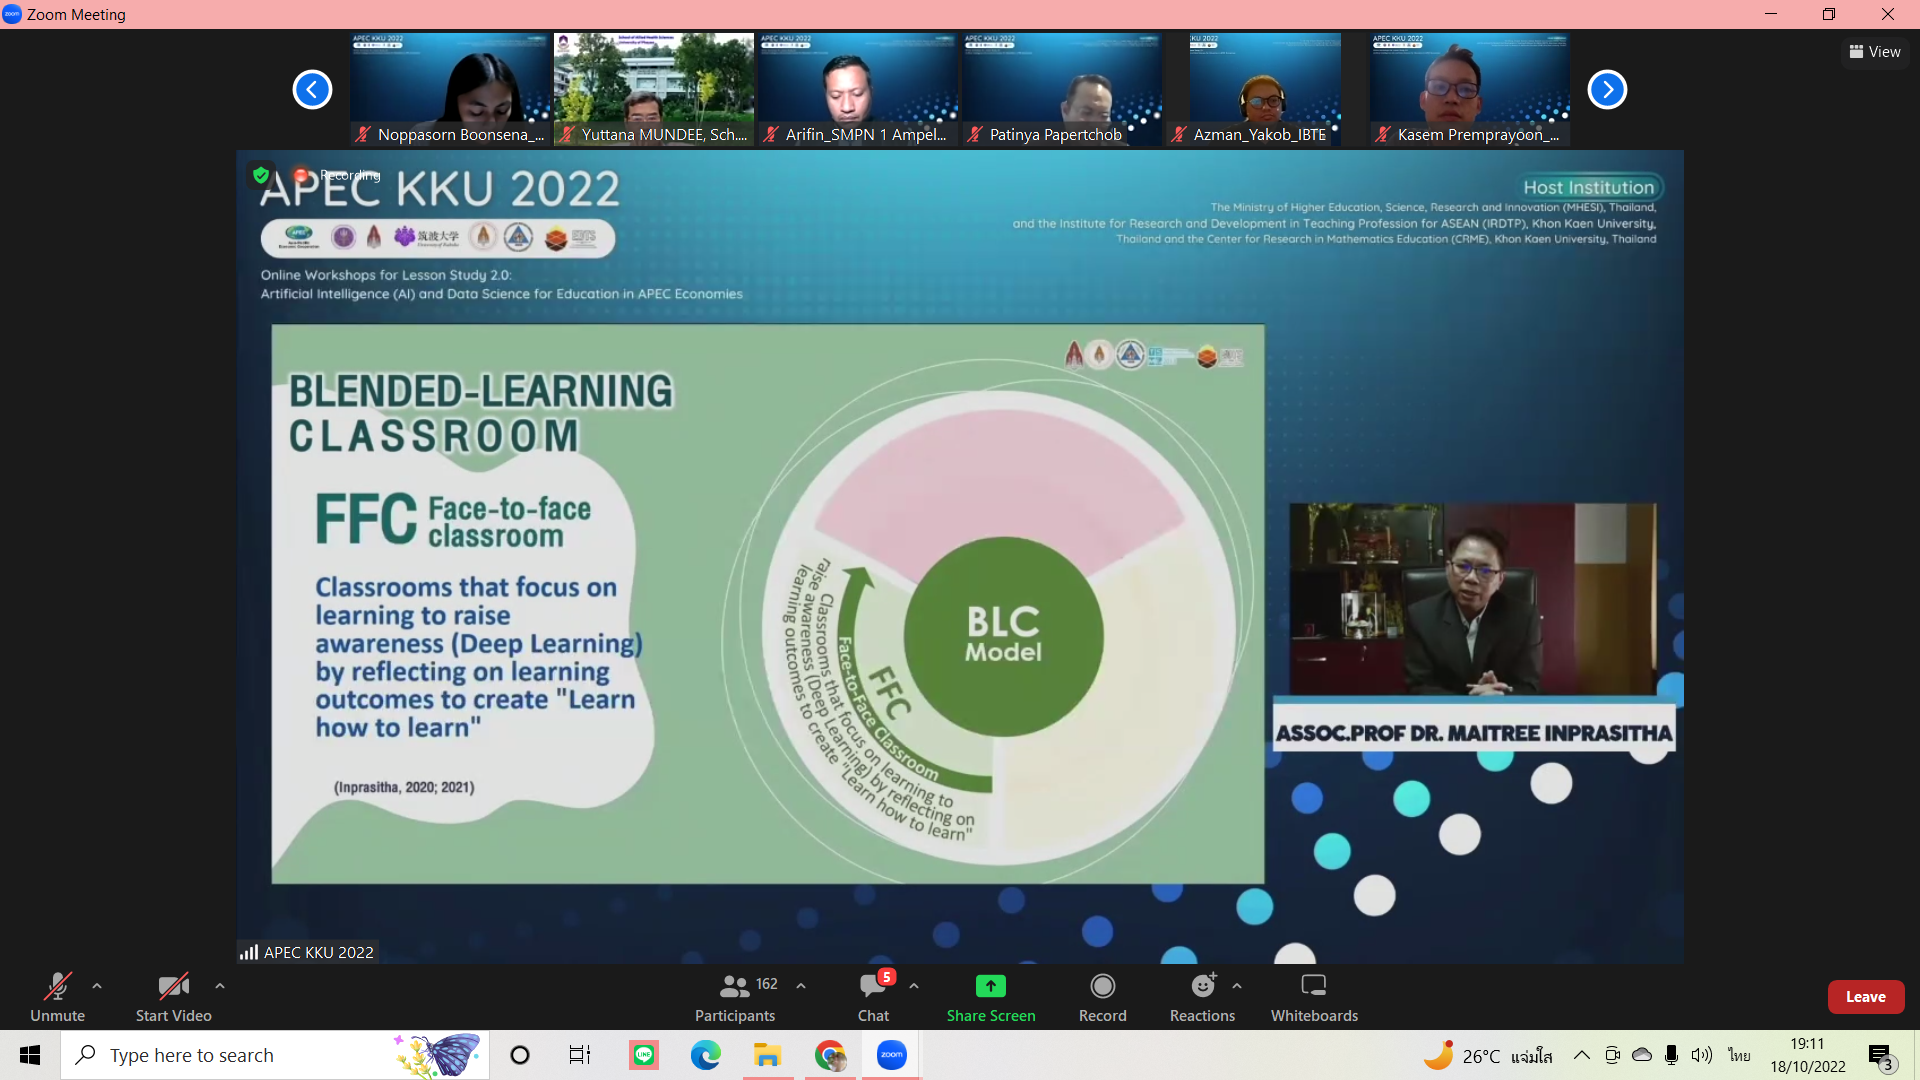Show next participants with right arrow

pos(1607,90)
